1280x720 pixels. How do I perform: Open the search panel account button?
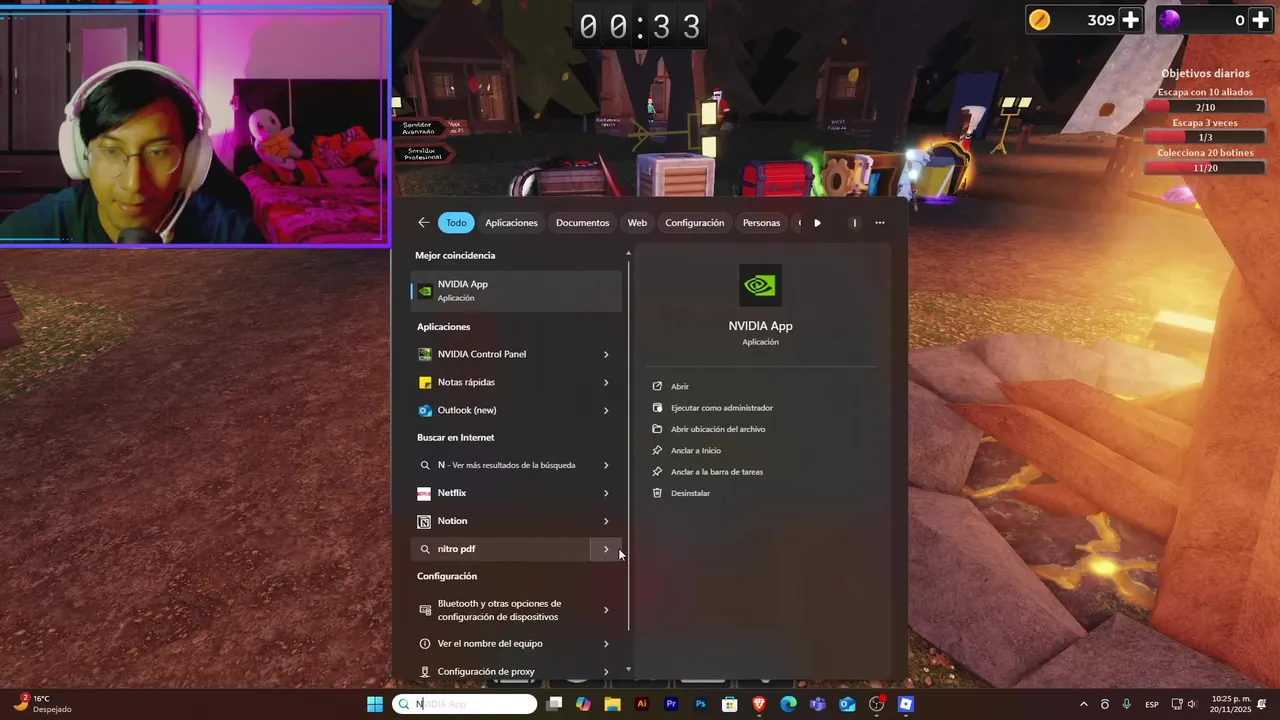click(x=854, y=223)
